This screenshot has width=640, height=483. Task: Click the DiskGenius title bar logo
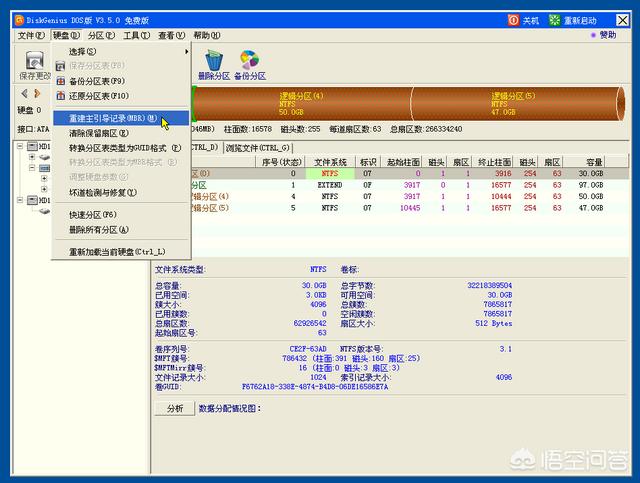[19, 20]
